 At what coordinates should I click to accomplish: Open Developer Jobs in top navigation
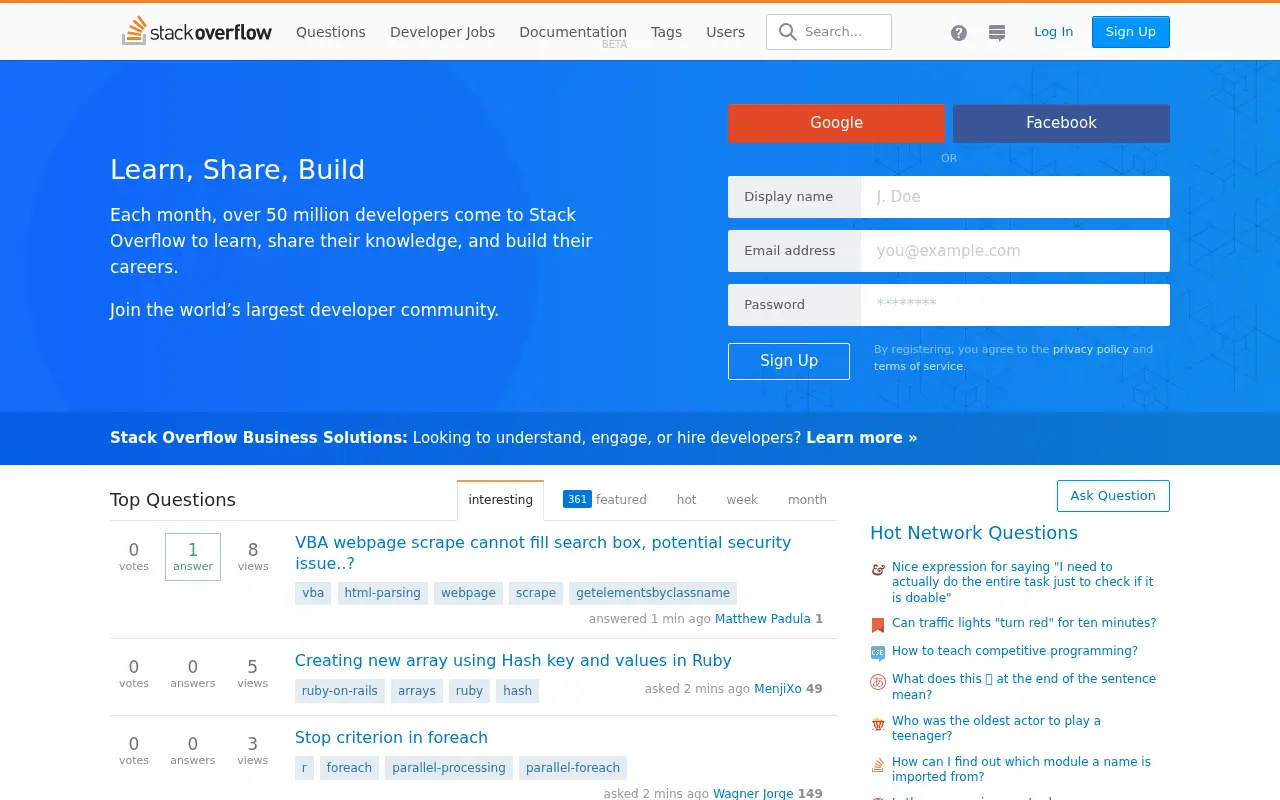tap(442, 32)
